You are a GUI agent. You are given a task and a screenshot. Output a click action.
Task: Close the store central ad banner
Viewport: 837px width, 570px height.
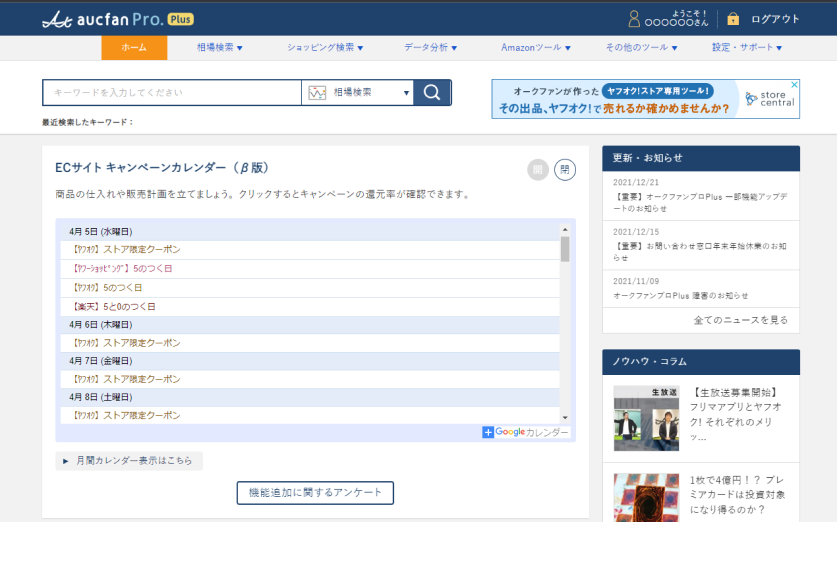click(794, 84)
